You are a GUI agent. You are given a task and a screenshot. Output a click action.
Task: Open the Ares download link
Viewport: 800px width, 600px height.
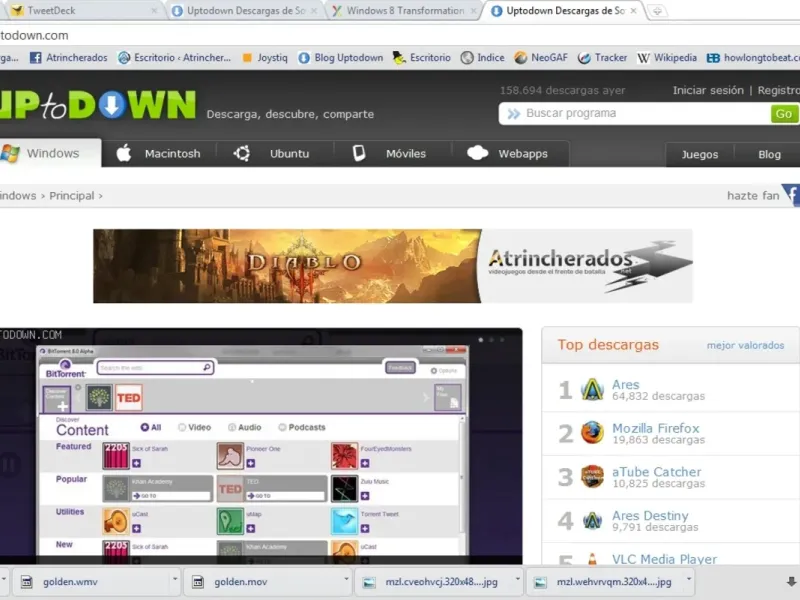(x=626, y=384)
